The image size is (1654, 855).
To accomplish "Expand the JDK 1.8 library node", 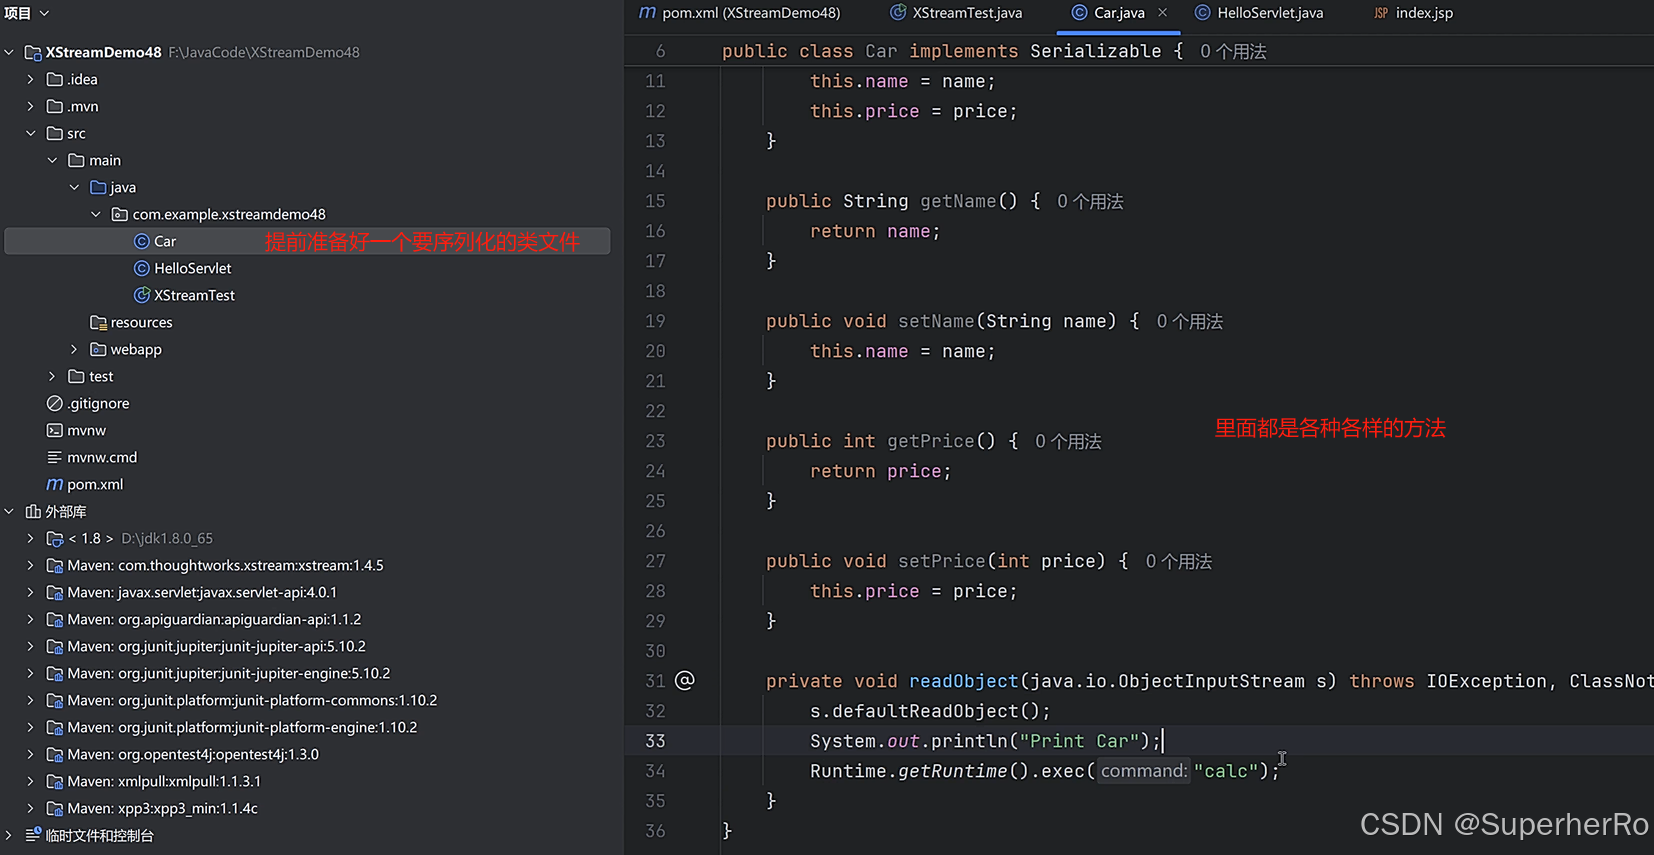I will pos(30,538).
